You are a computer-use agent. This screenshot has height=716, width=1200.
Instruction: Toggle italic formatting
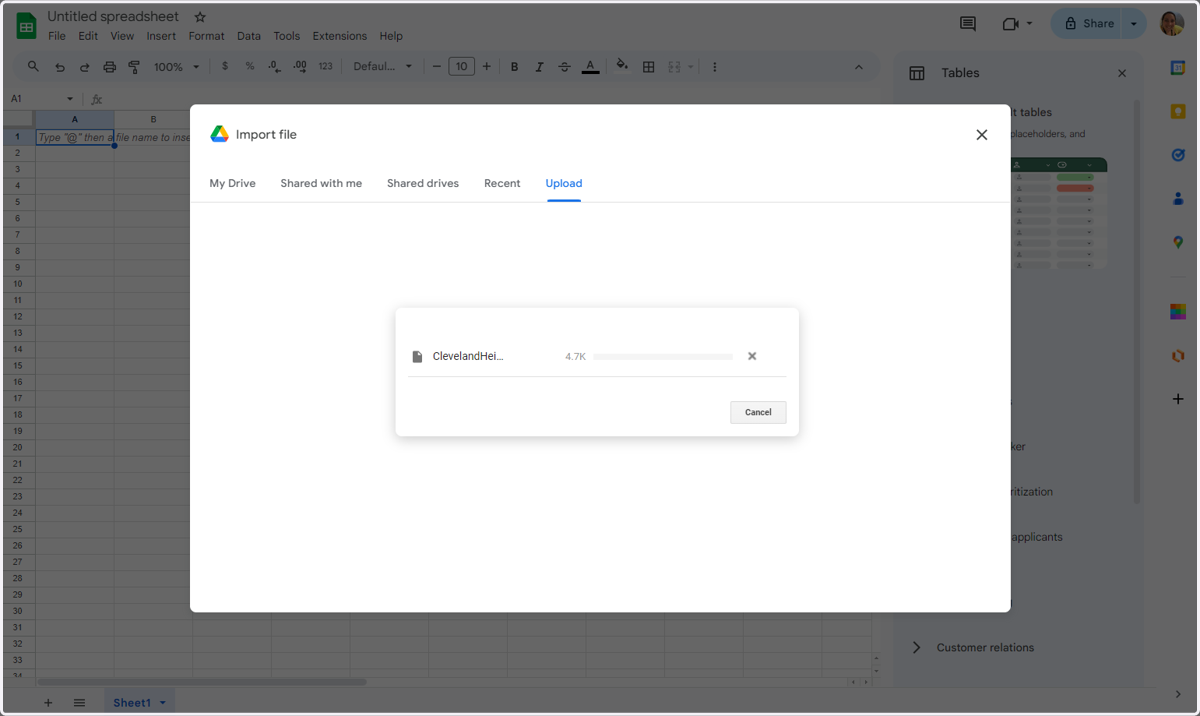coord(539,67)
